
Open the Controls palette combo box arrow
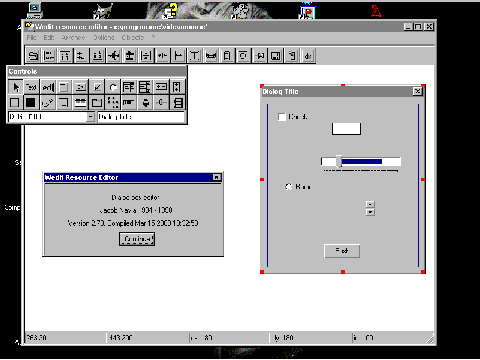(90, 117)
